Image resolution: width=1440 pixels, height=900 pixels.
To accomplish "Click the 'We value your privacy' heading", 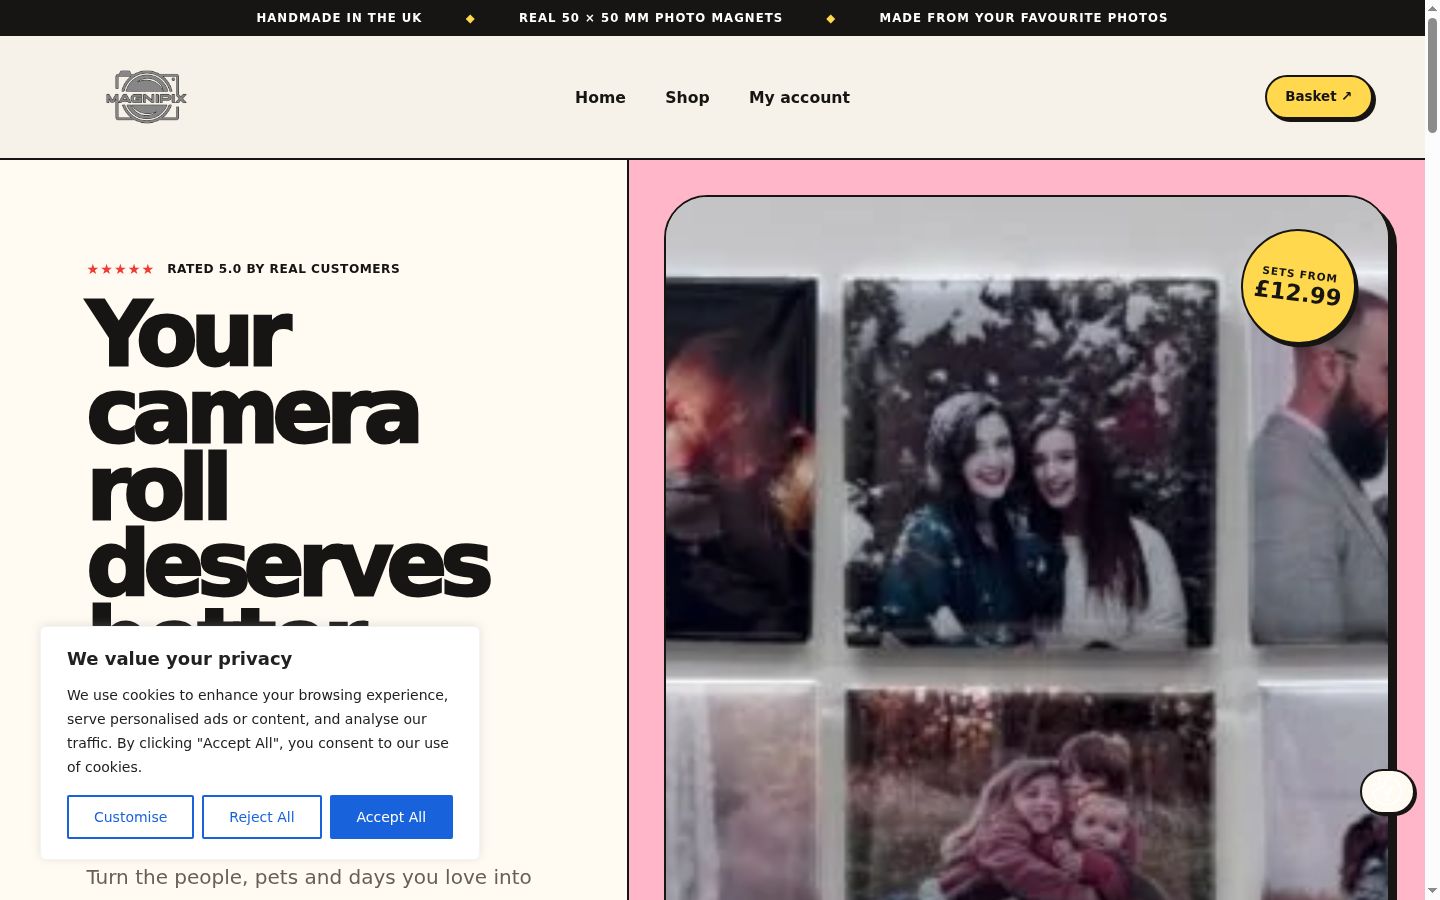I will tap(180, 658).
